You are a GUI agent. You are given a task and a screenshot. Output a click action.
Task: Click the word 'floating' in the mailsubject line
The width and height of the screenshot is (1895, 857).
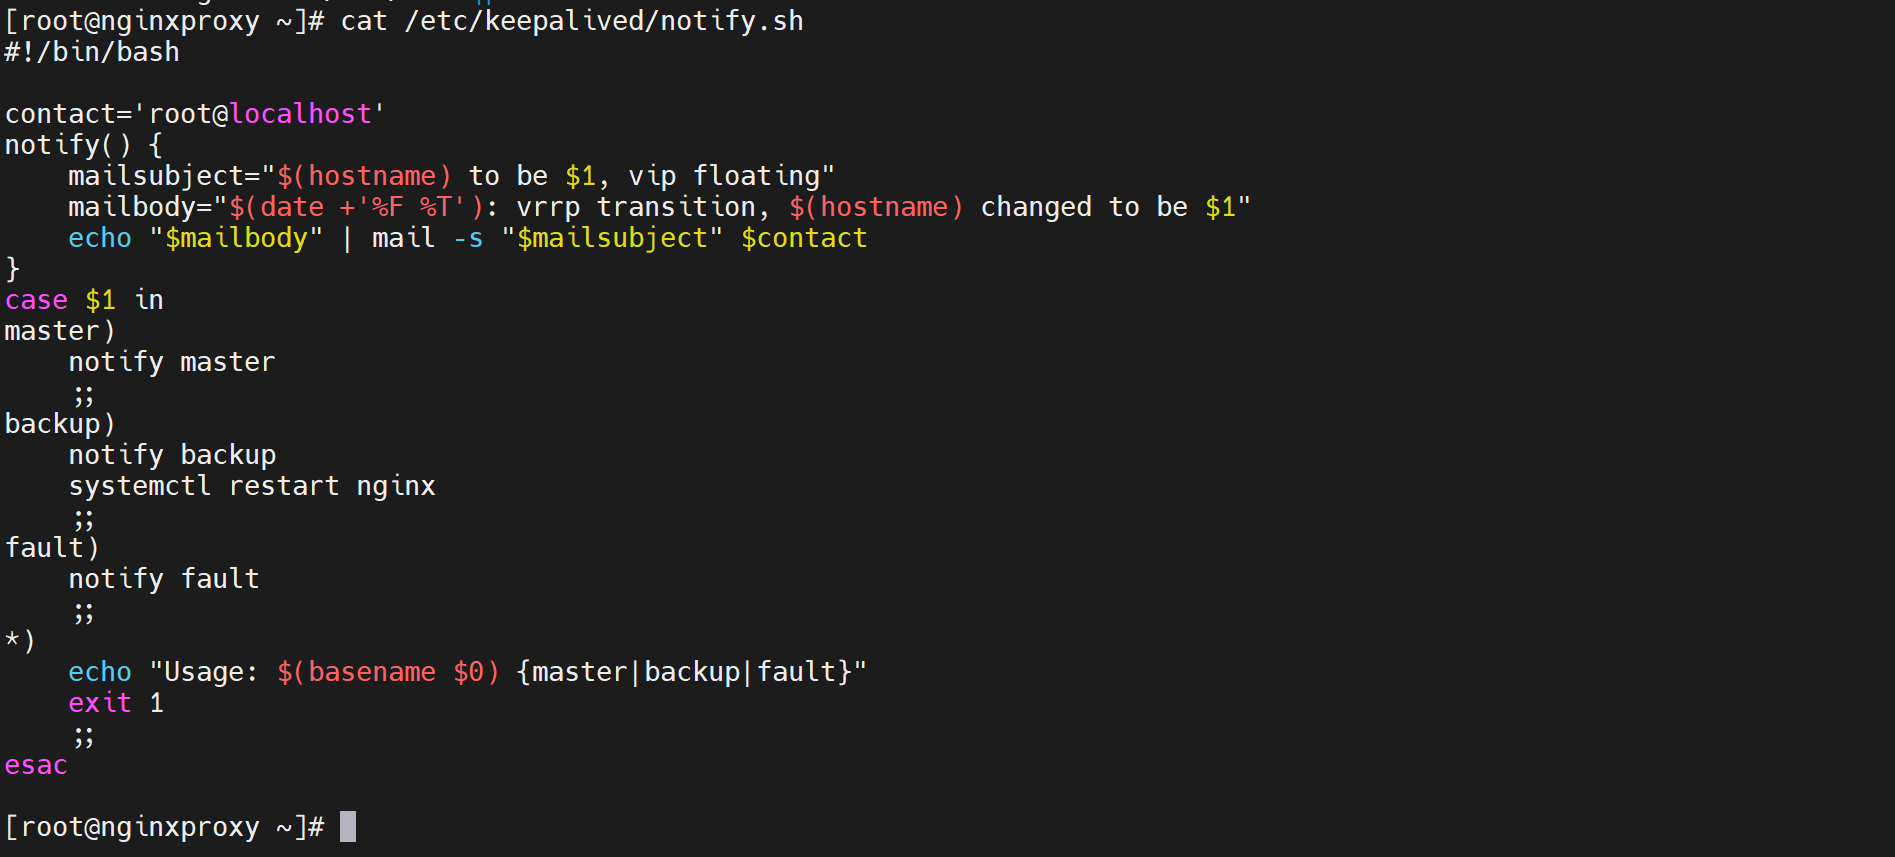[x=757, y=176]
